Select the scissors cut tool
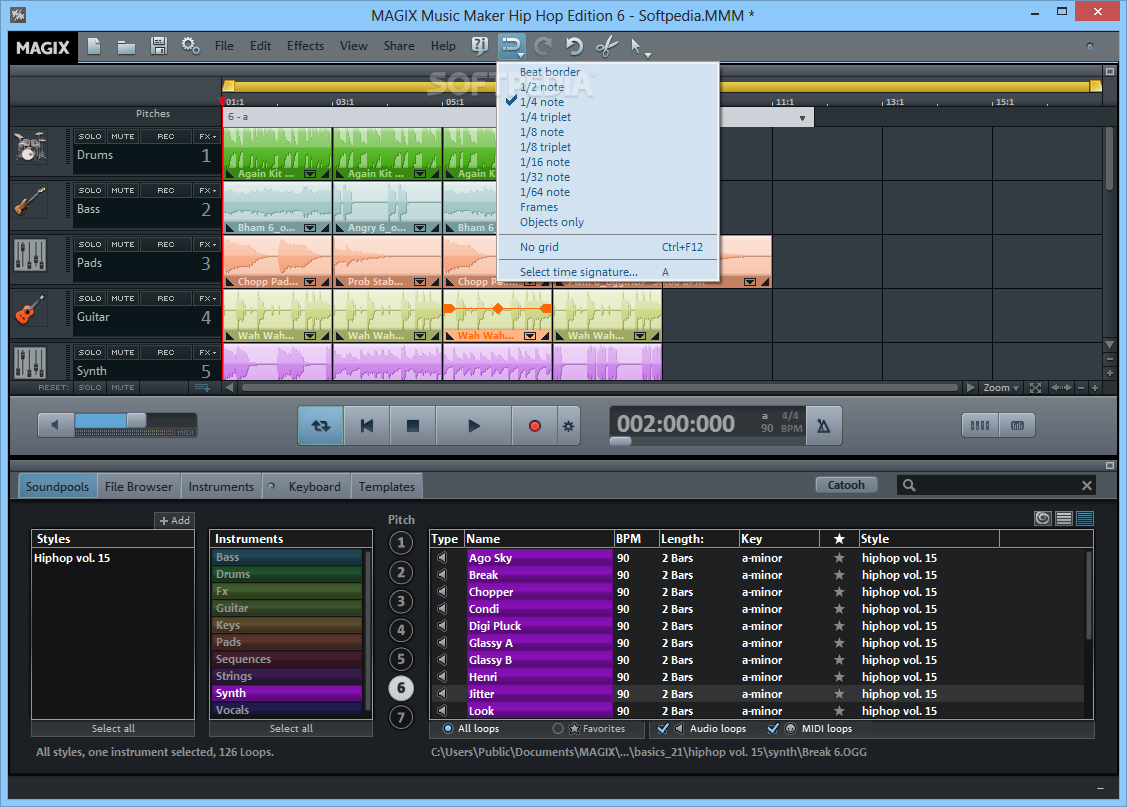The height and width of the screenshot is (807, 1127). 607,47
